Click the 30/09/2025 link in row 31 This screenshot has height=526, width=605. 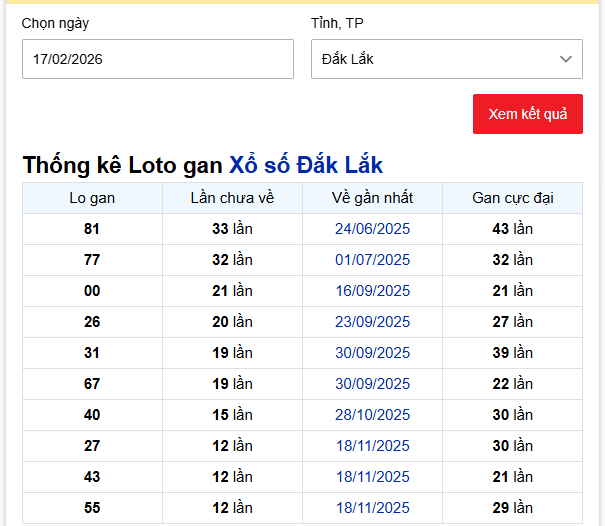tap(372, 353)
